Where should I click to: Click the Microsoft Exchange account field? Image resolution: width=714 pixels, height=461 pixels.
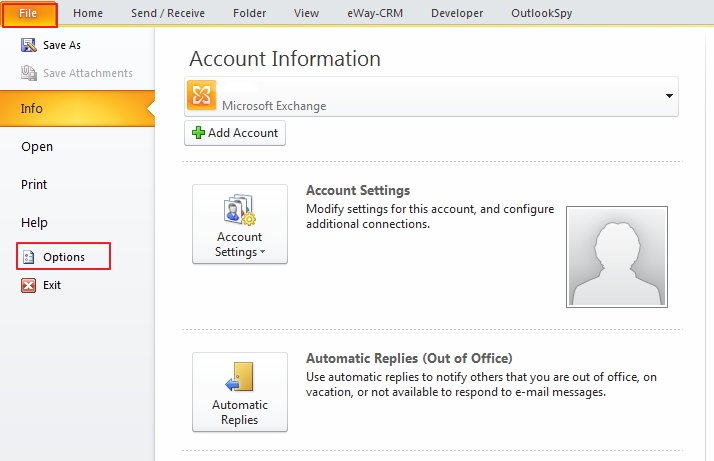point(431,97)
